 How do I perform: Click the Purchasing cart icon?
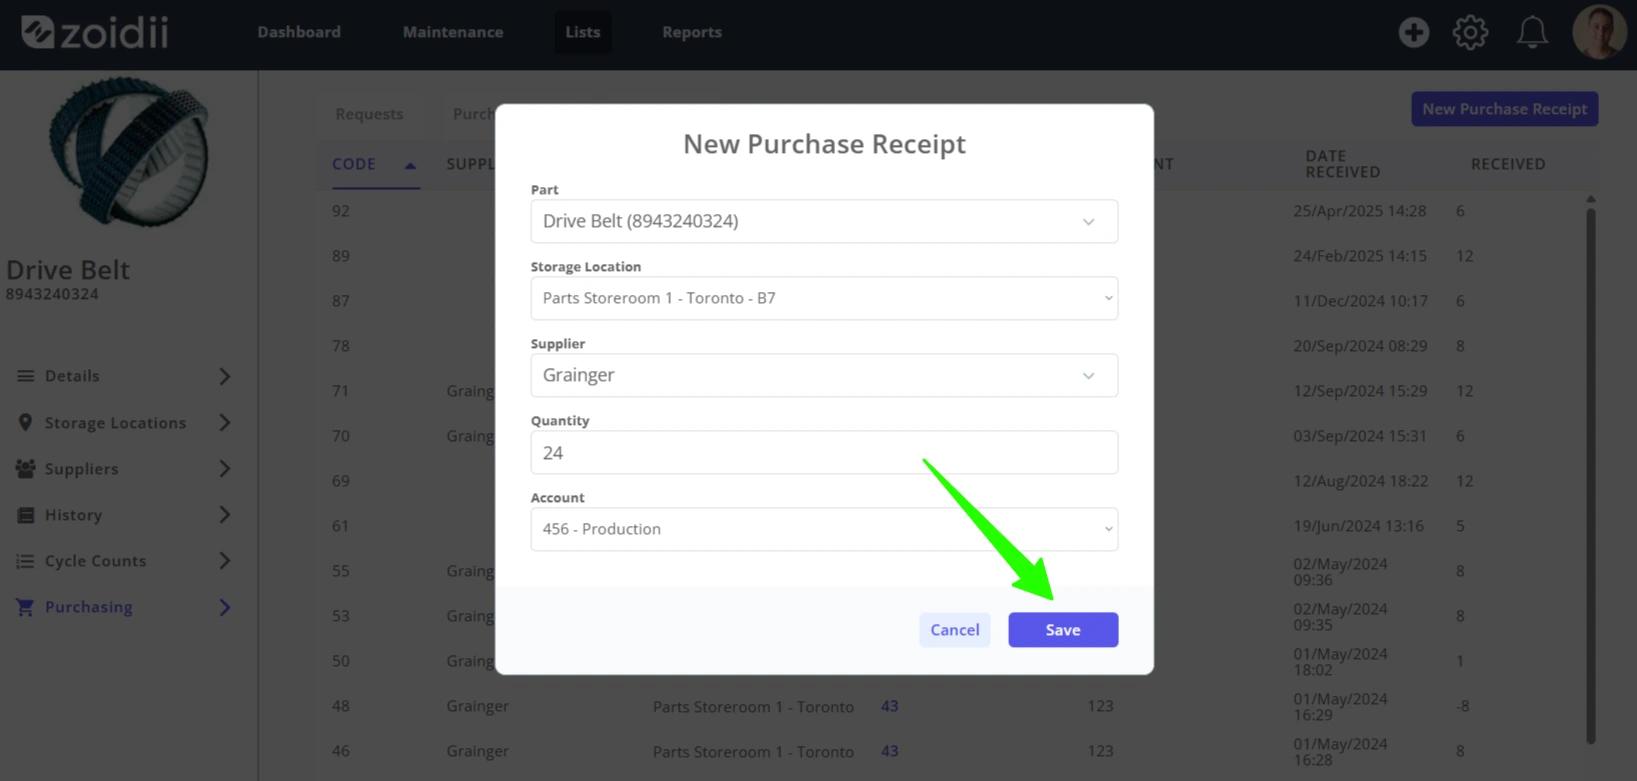25,607
